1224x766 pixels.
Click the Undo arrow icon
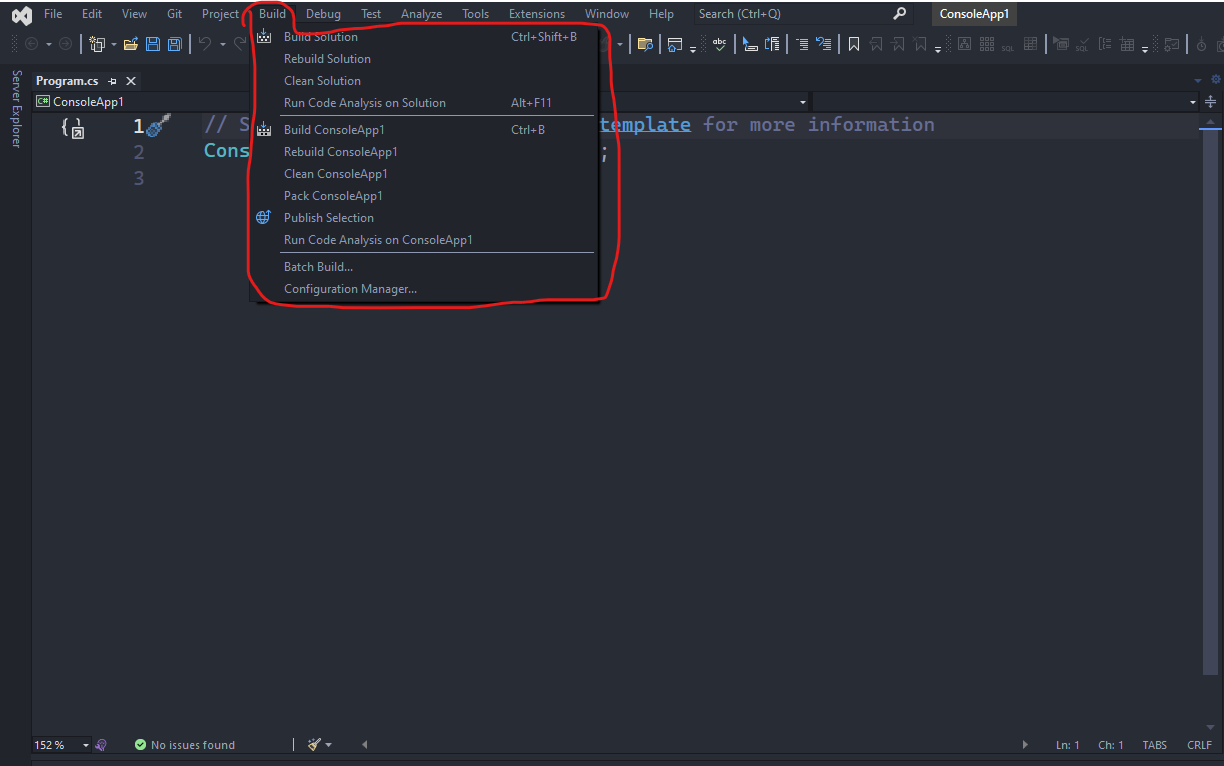[x=204, y=44]
